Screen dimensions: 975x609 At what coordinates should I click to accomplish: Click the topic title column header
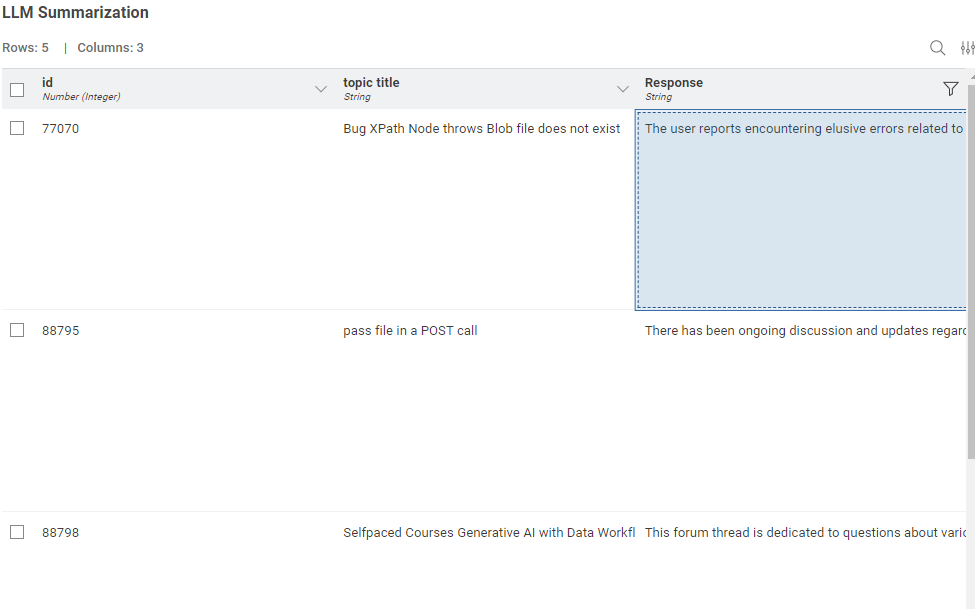(371, 83)
